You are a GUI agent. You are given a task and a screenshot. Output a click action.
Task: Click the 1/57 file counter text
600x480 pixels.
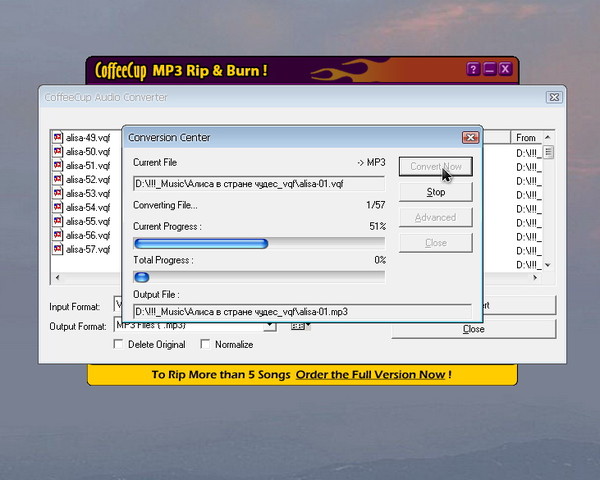click(375, 205)
